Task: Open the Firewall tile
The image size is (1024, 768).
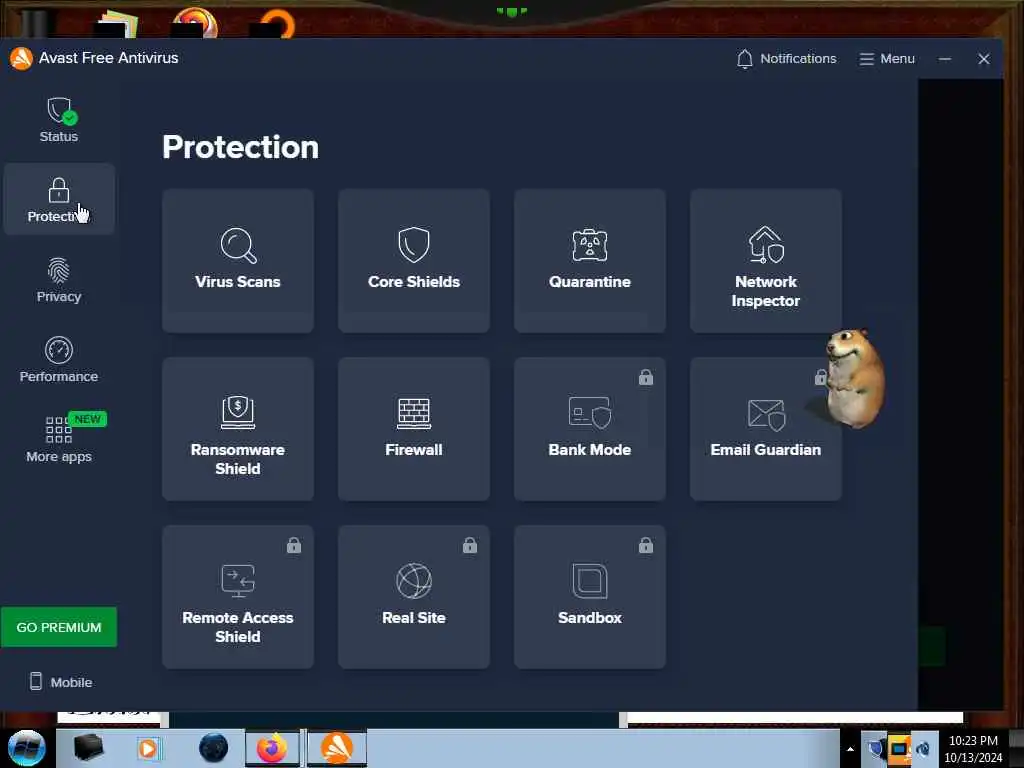Action: [x=413, y=429]
